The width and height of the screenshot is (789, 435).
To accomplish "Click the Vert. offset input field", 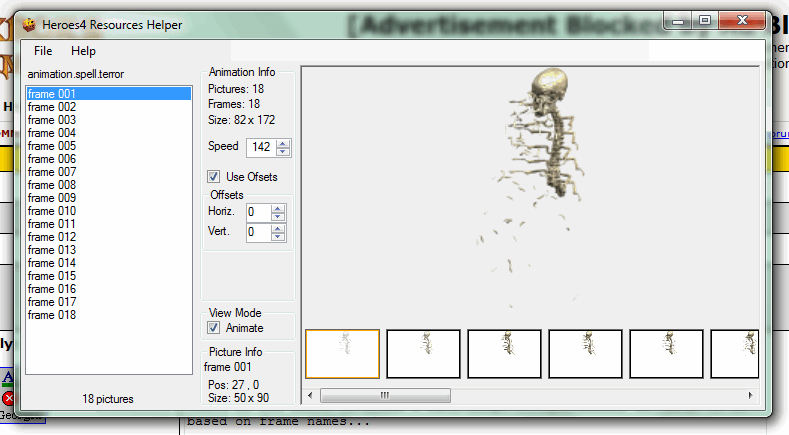I will pyautogui.click(x=259, y=232).
